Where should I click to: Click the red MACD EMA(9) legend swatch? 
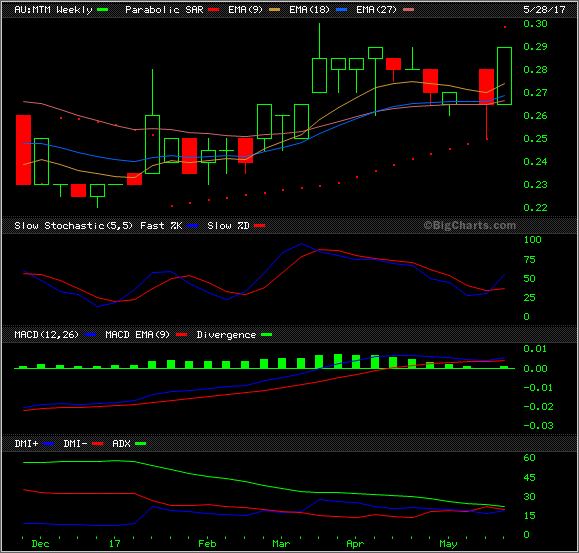(x=181, y=335)
